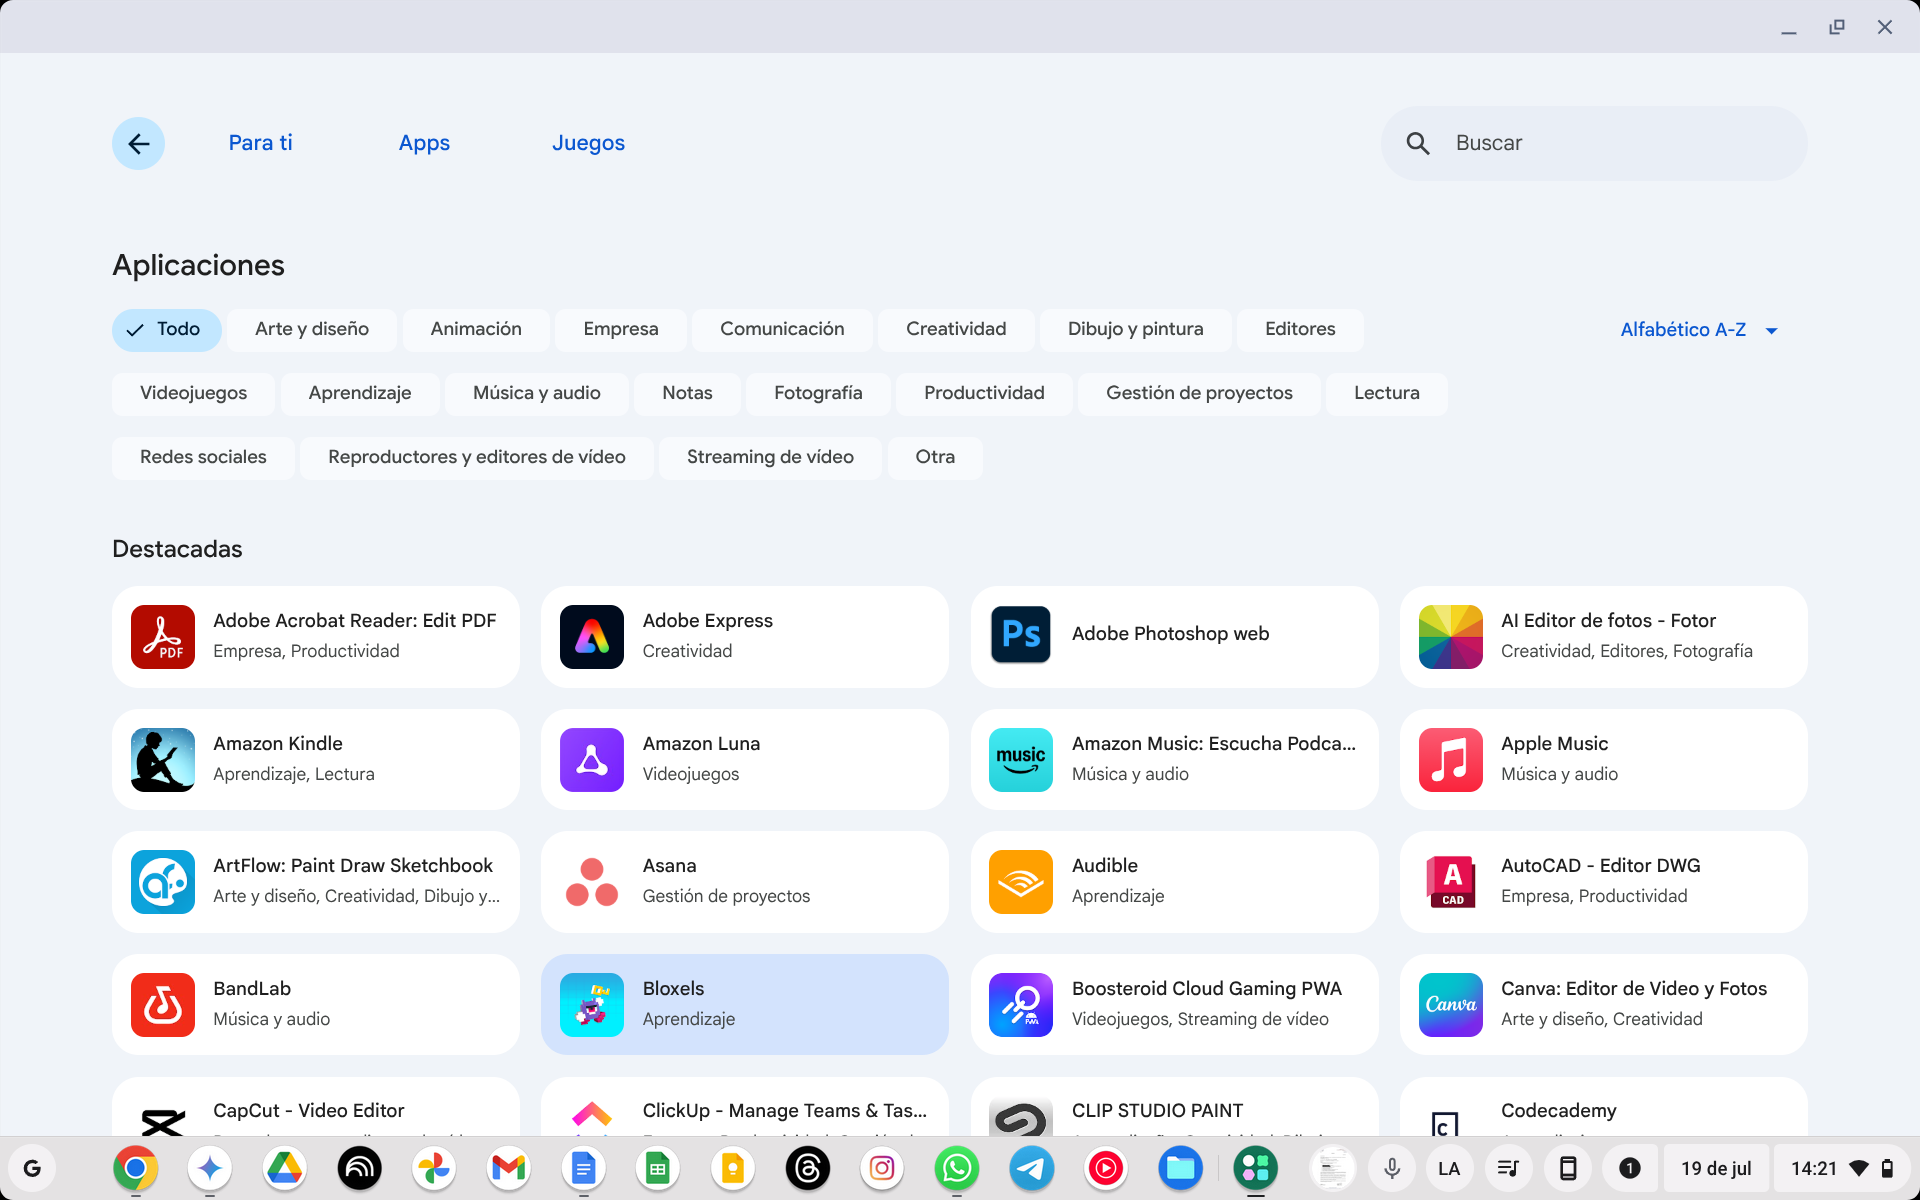The image size is (1920, 1200).
Task: Open the Codecademy app card
Action: coord(1603,1106)
